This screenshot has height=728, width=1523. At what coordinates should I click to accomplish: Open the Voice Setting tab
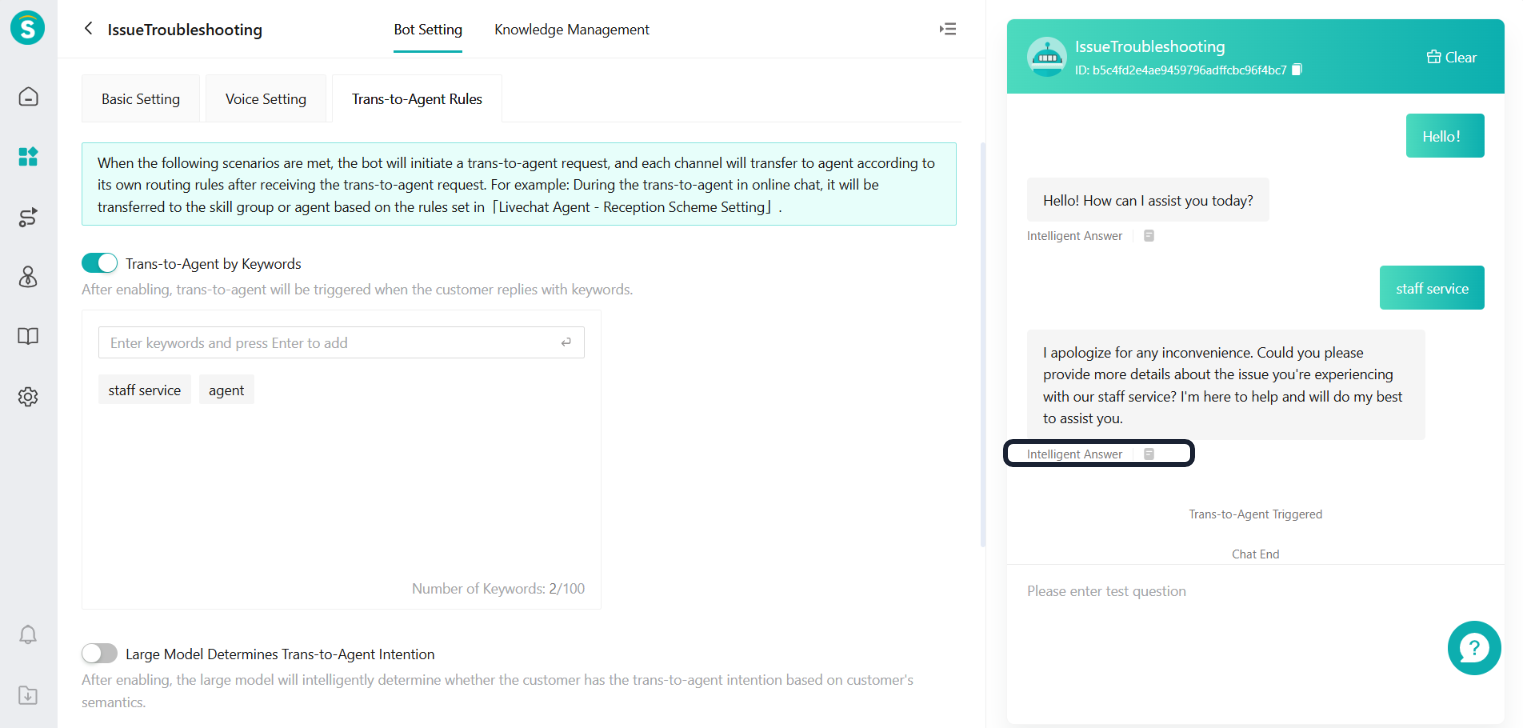click(x=266, y=99)
